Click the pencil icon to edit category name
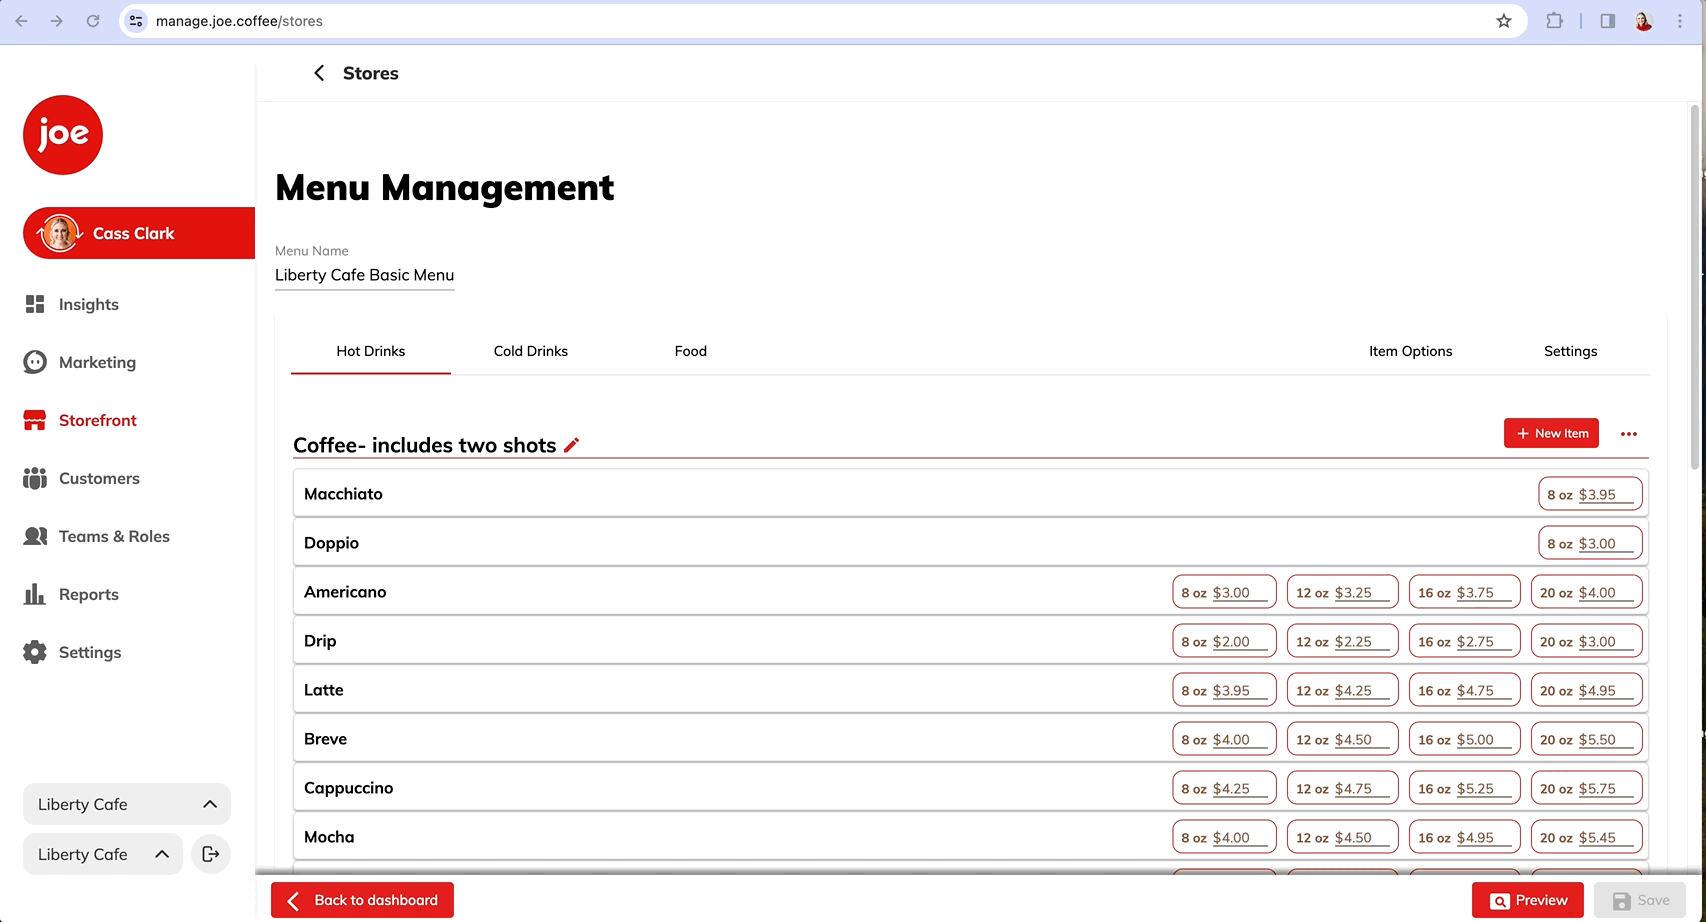This screenshot has width=1706, height=922. tap(571, 445)
